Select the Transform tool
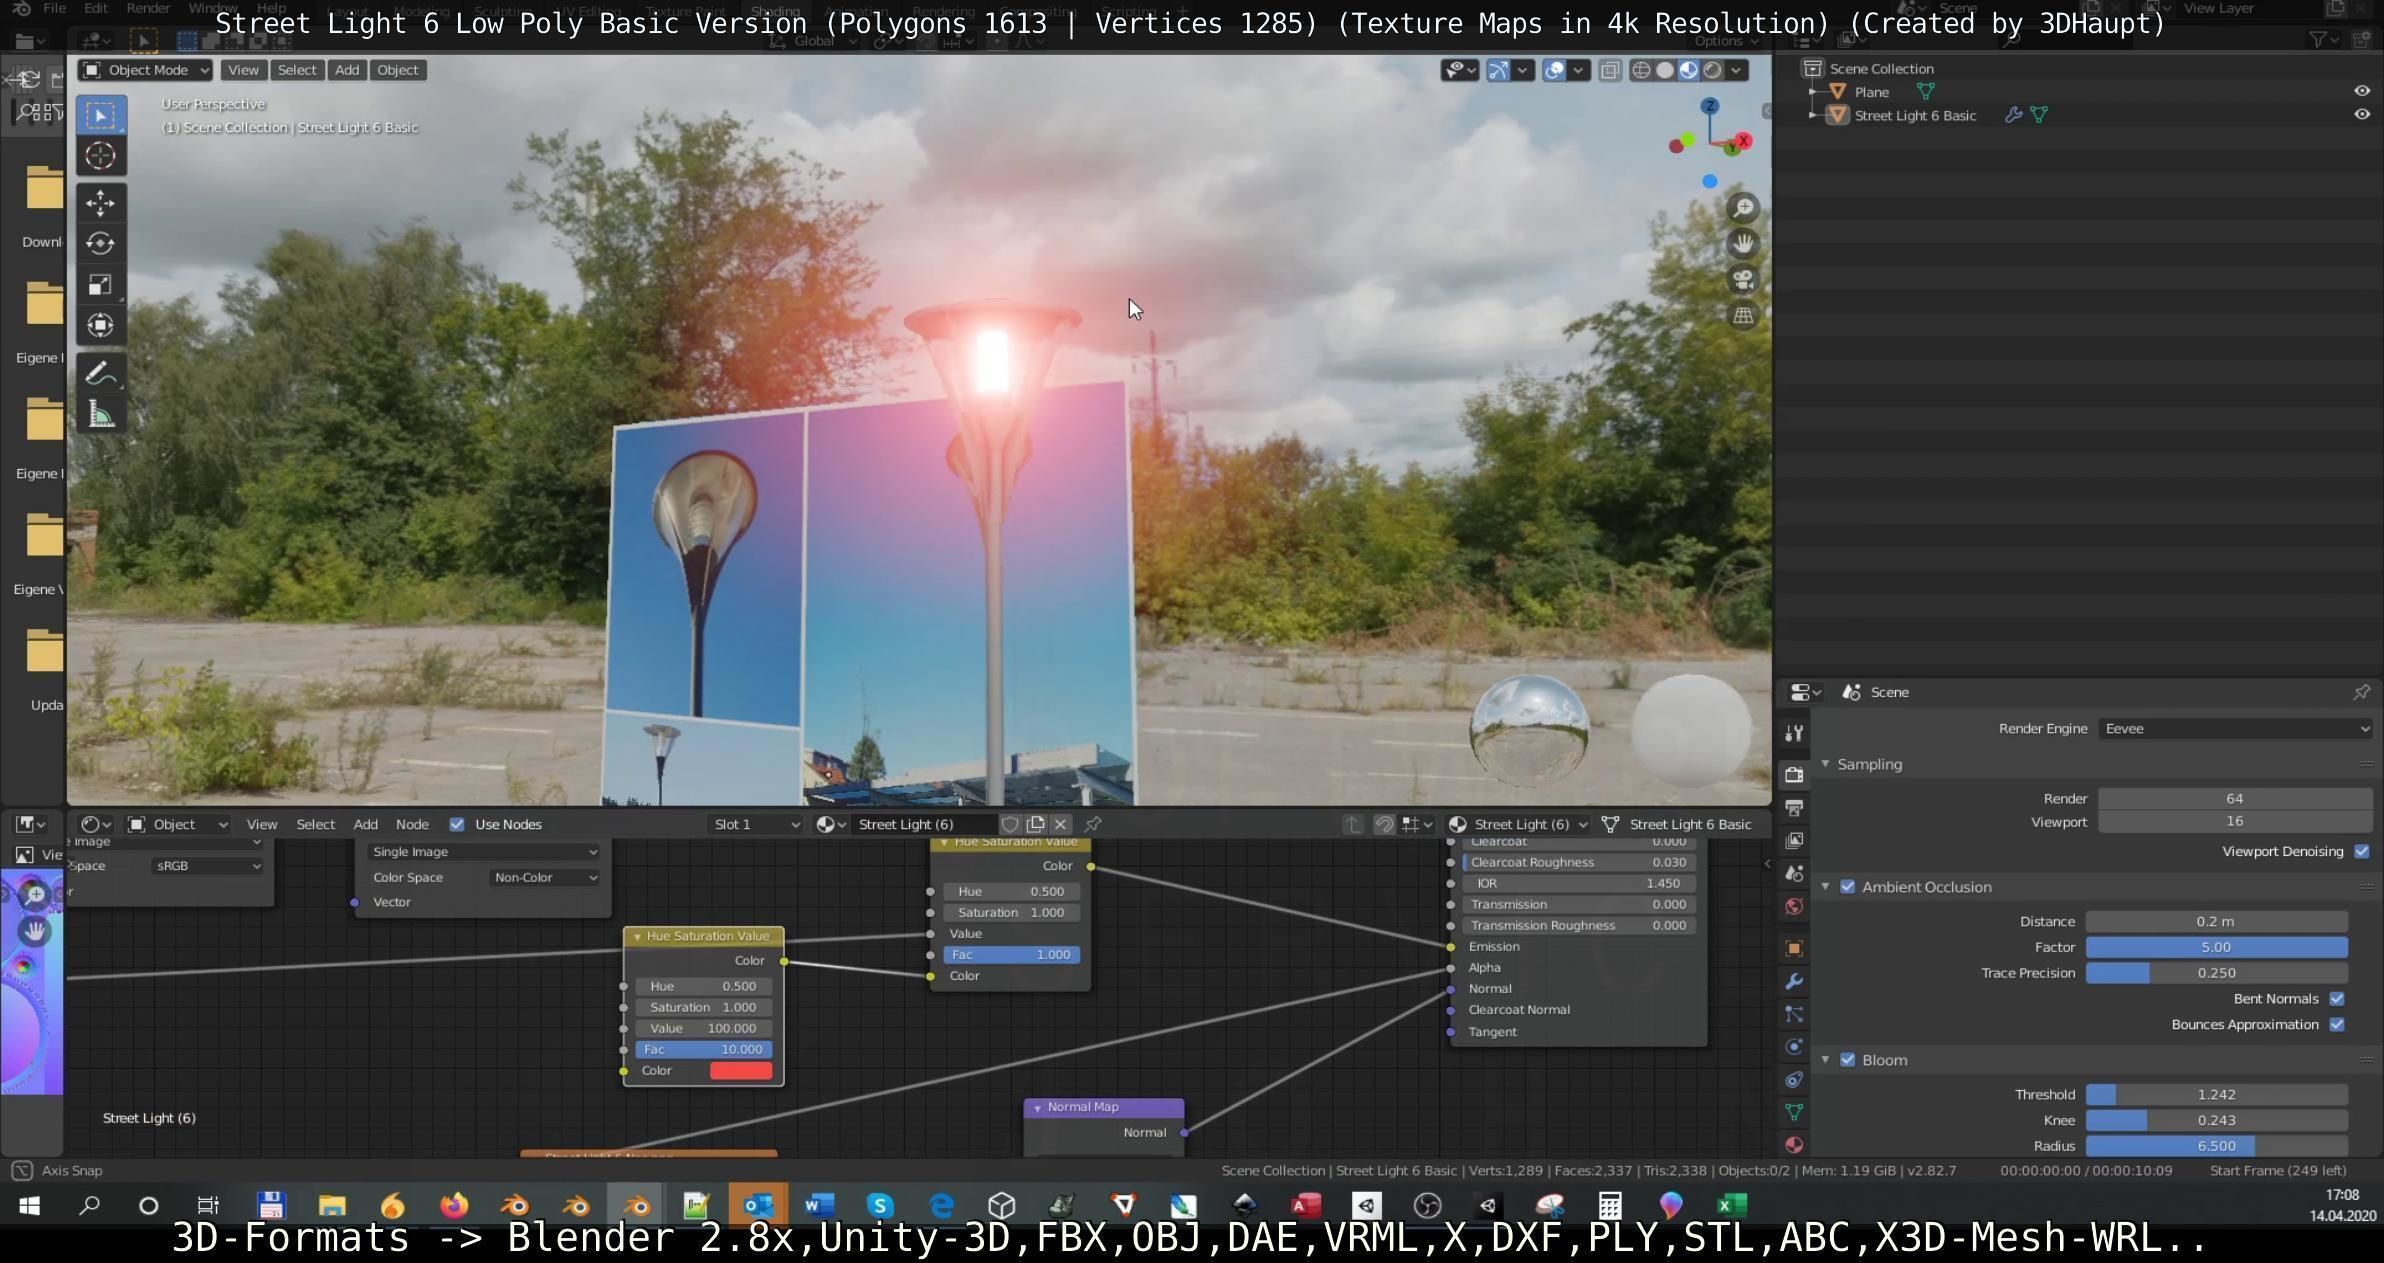 click(100, 325)
